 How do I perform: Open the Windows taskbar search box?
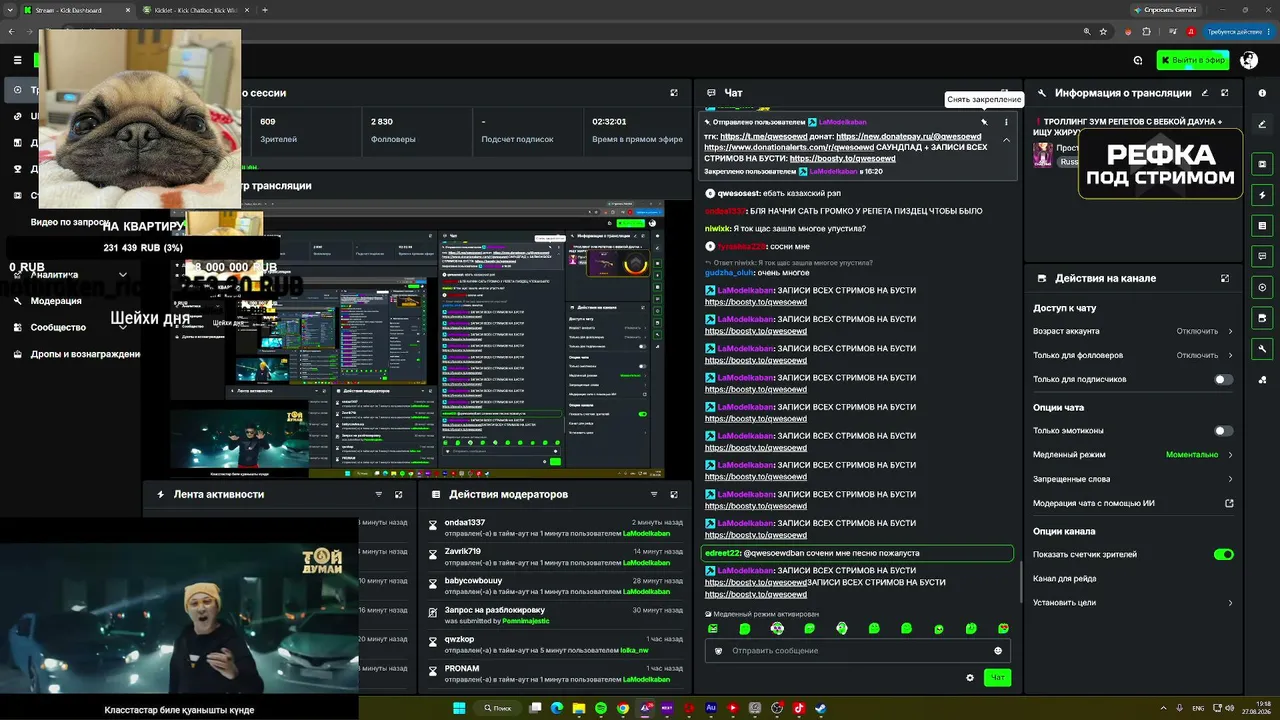[498, 708]
